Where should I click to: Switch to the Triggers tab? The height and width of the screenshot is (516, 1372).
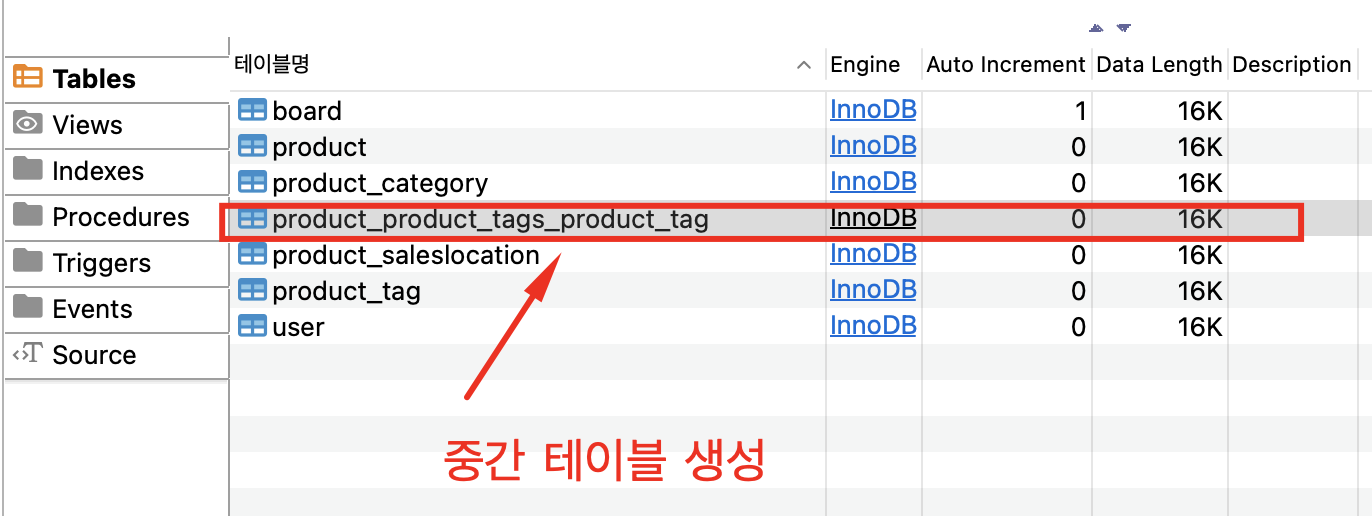tap(117, 263)
